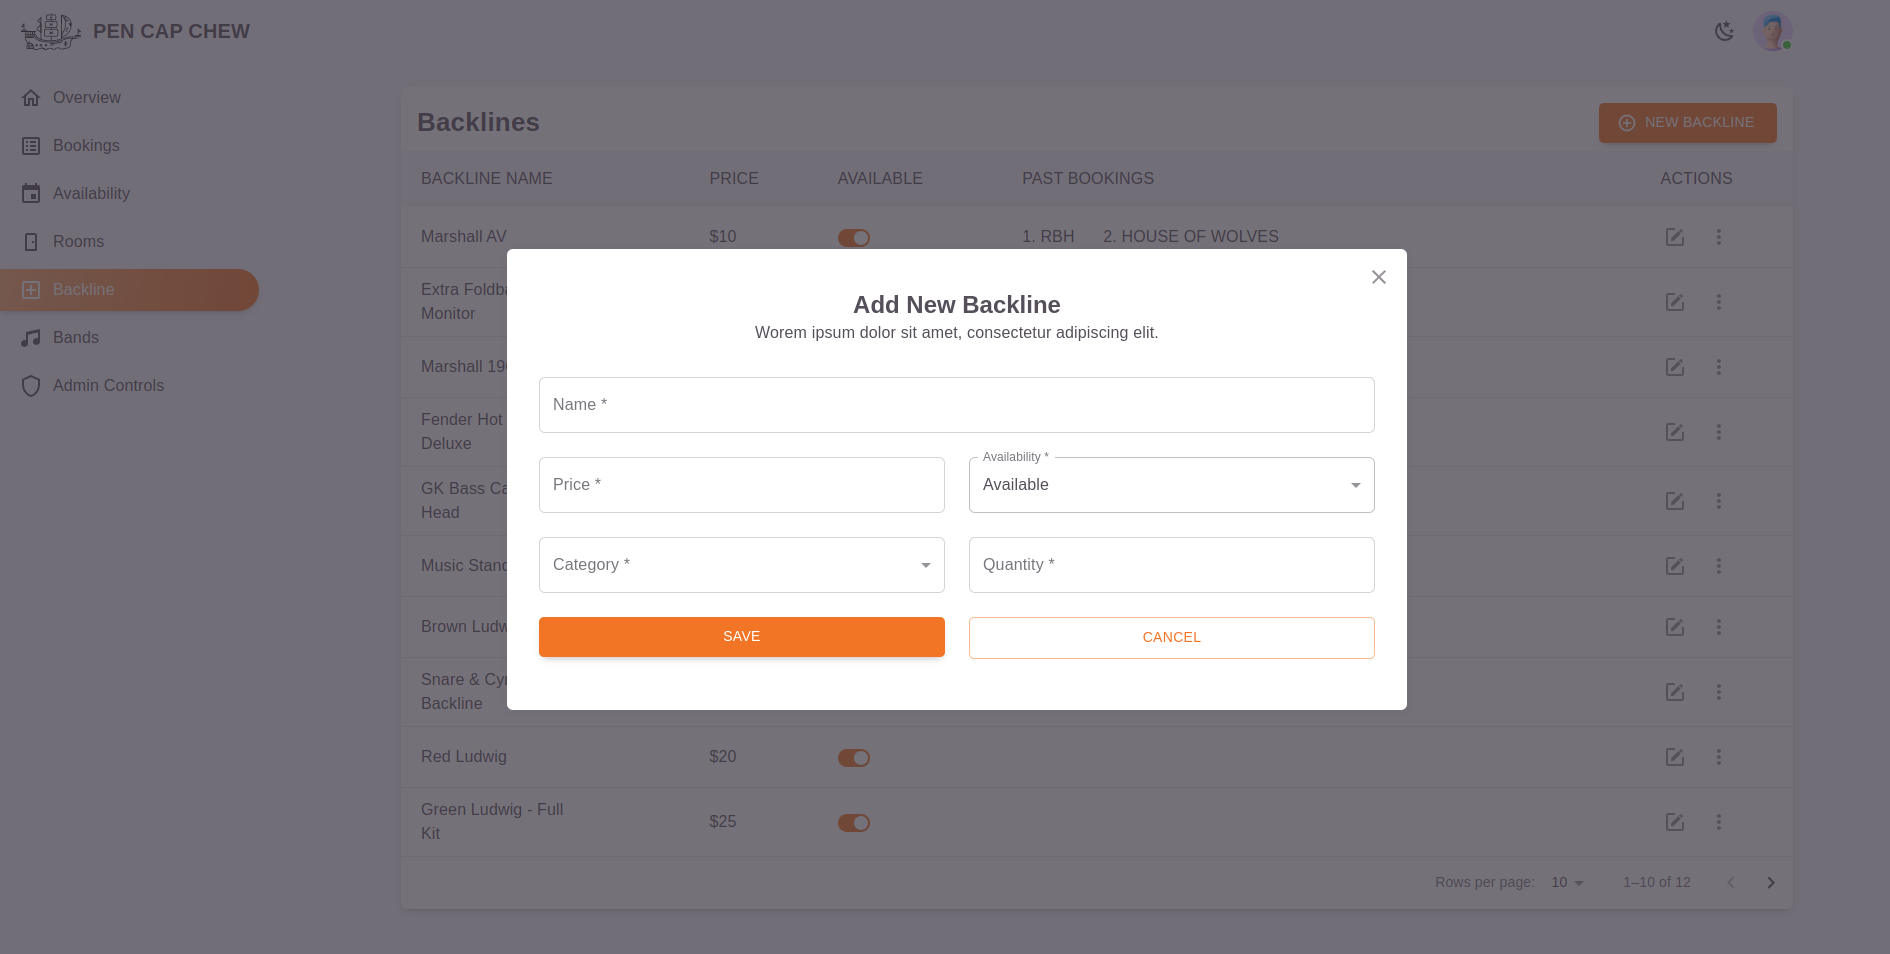
Task: Open the Availability dropdown in dialog
Action: coord(1171,485)
